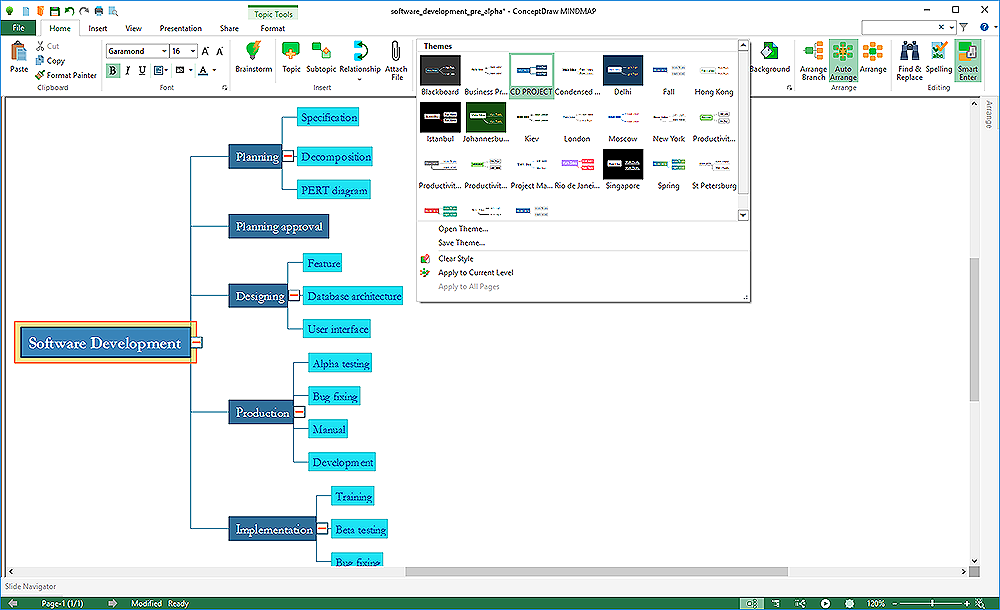The height and width of the screenshot is (610, 1000).
Task: Run the Spelling checker
Action: [939, 60]
